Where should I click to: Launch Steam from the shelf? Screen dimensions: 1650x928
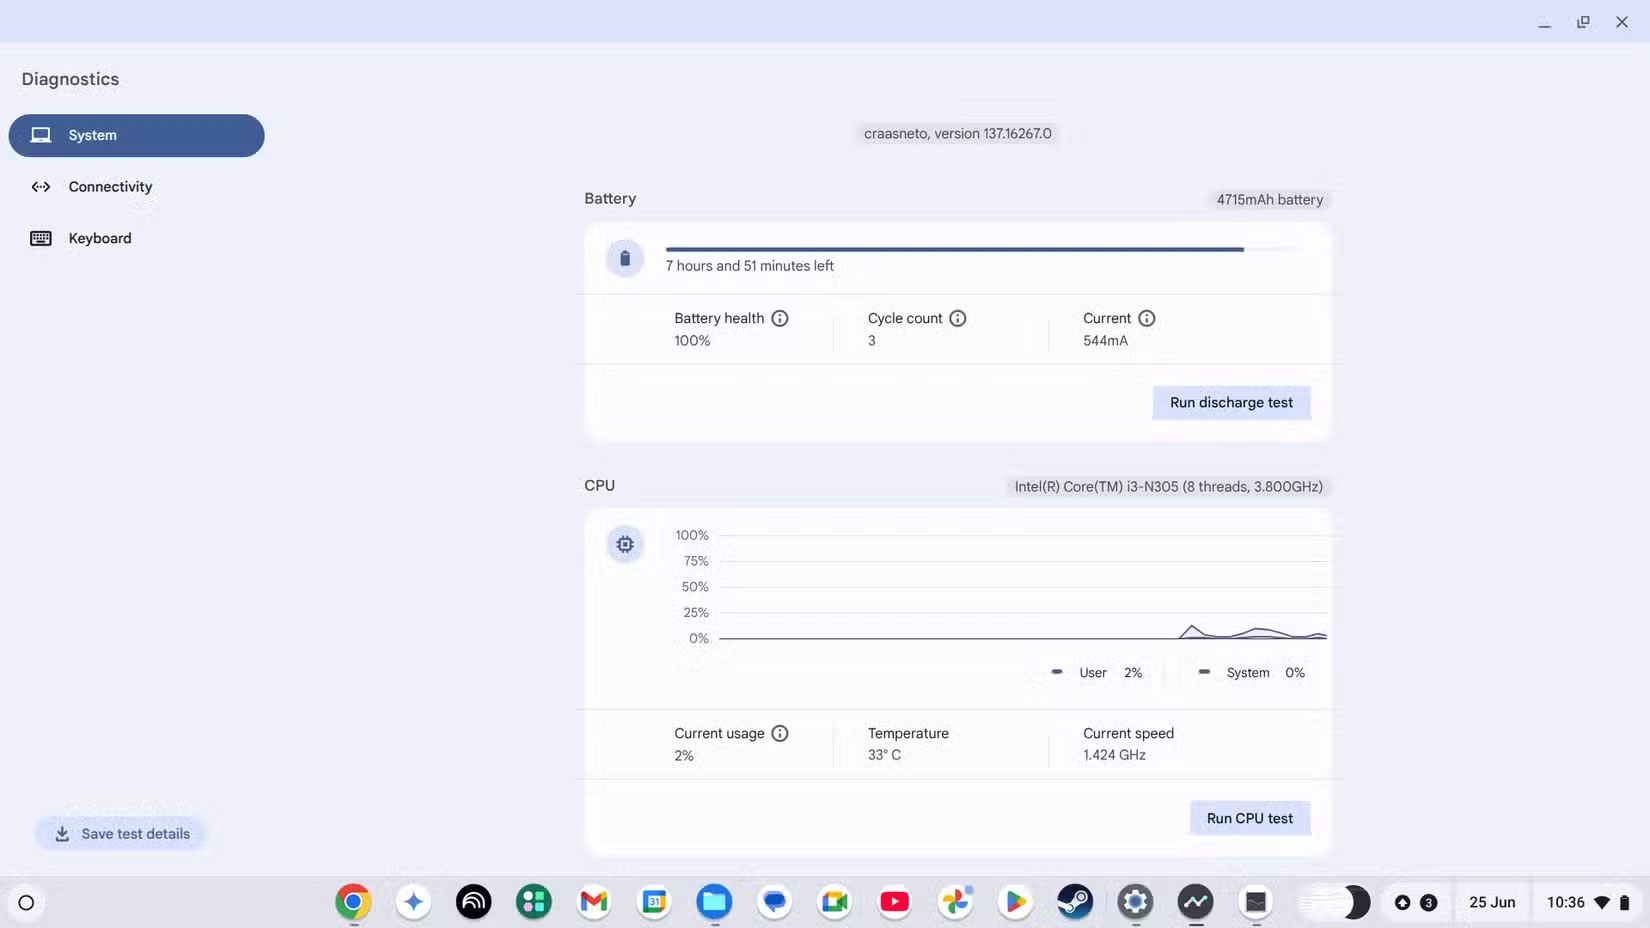(1075, 902)
